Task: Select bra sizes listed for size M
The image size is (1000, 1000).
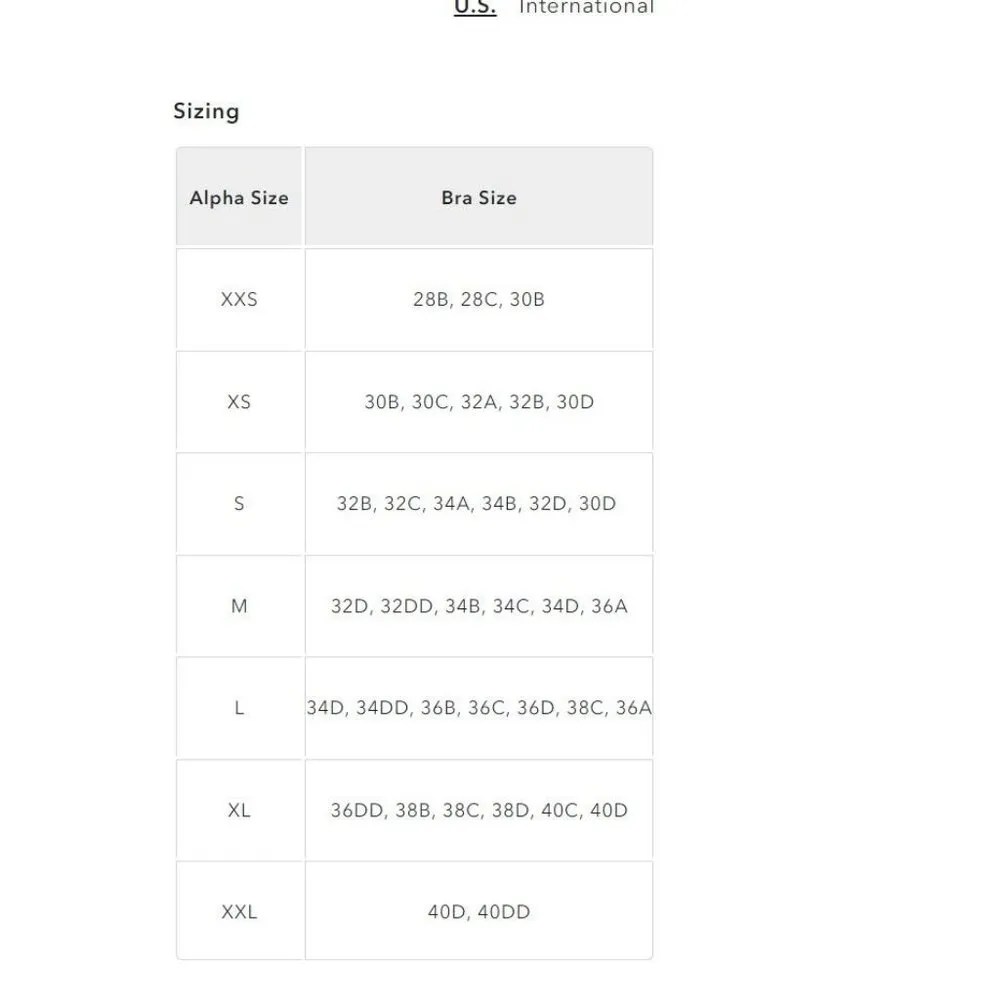Action: point(479,606)
